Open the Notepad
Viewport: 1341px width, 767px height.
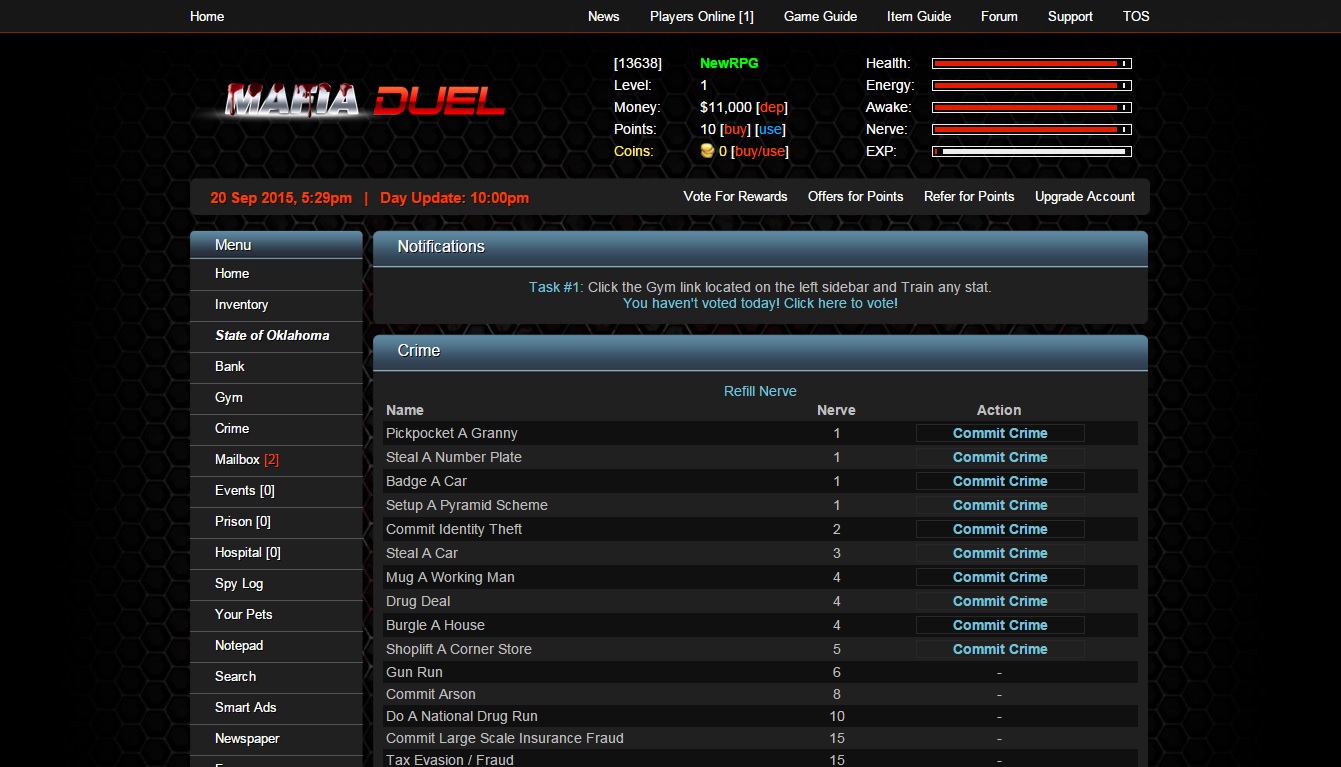click(276, 646)
